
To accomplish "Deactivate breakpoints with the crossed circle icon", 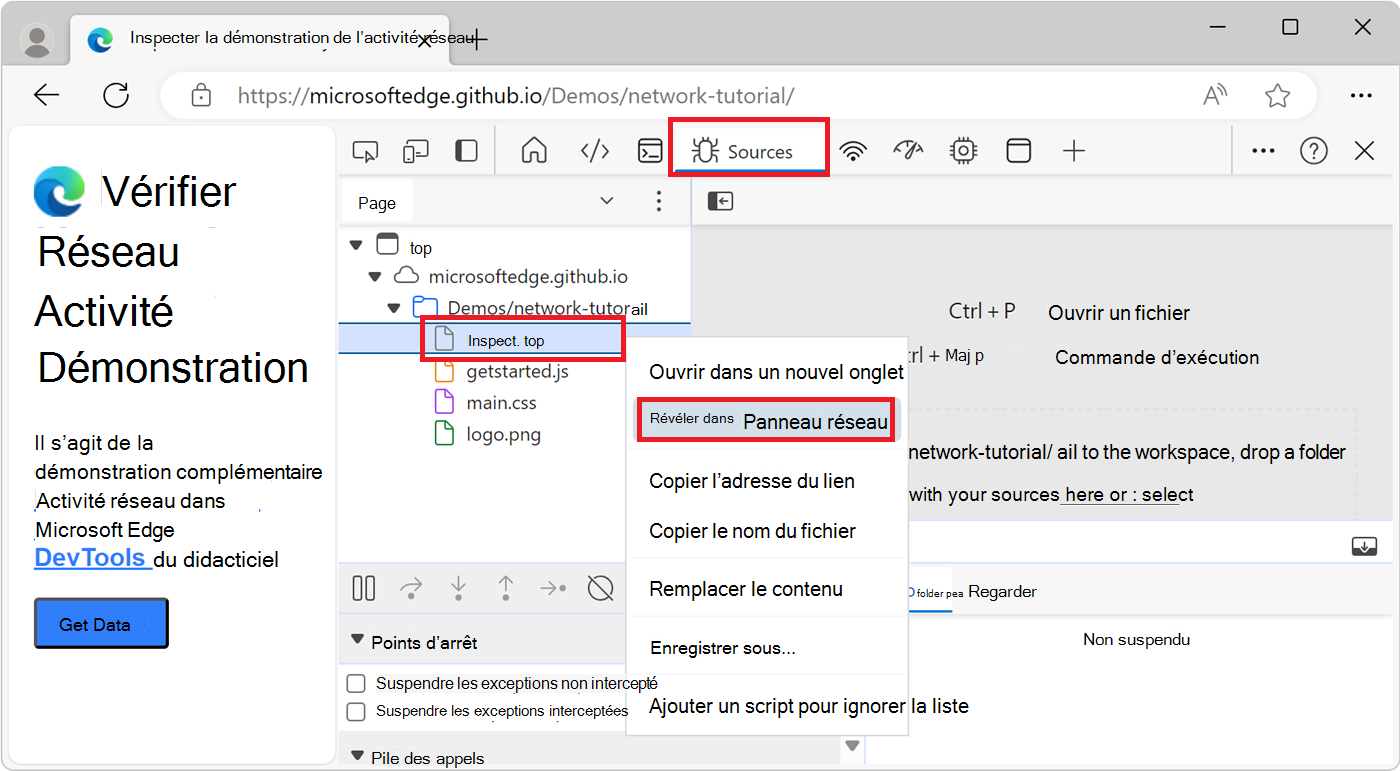I will pos(601,588).
